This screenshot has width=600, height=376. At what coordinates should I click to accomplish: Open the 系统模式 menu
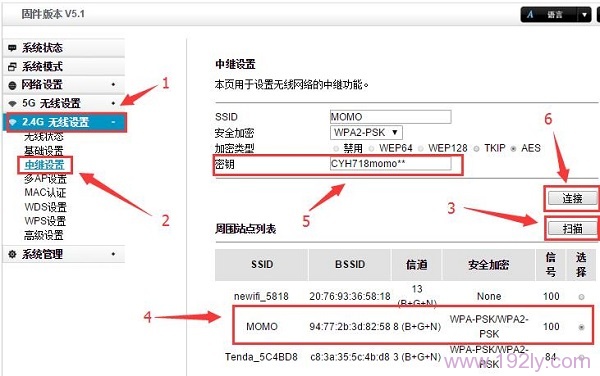tap(64, 67)
